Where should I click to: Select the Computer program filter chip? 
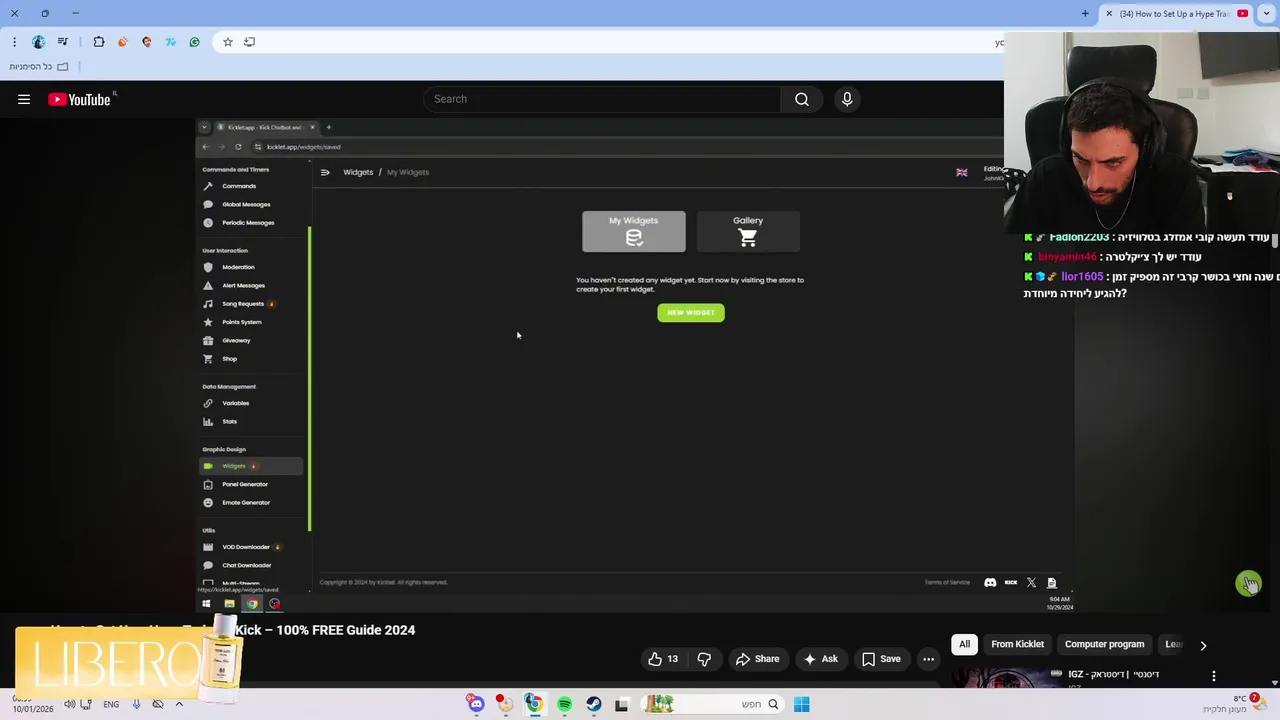[1104, 644]
